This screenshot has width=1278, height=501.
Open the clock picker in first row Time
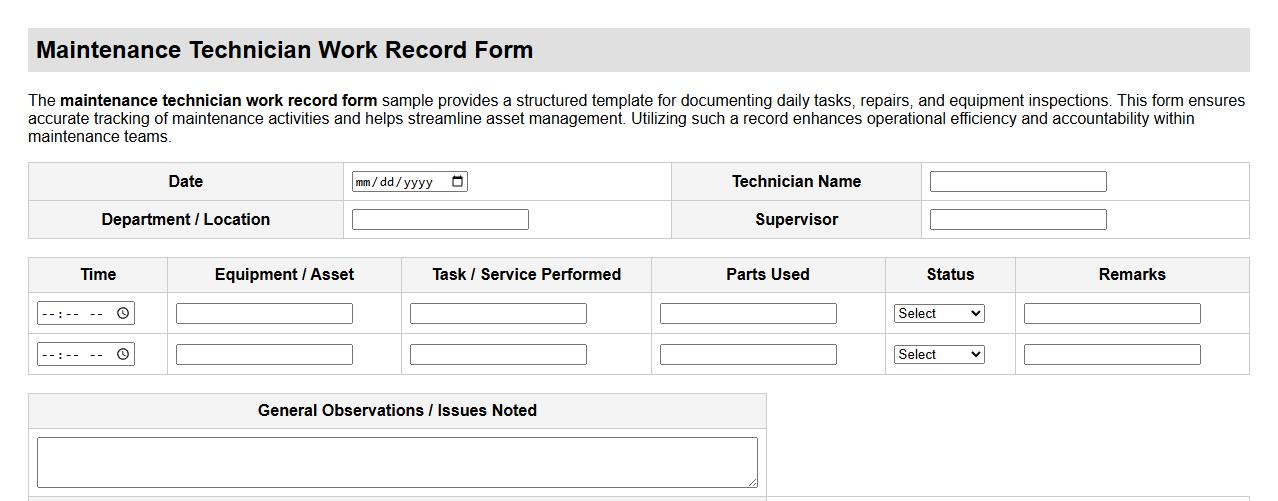tap(123, 313)
